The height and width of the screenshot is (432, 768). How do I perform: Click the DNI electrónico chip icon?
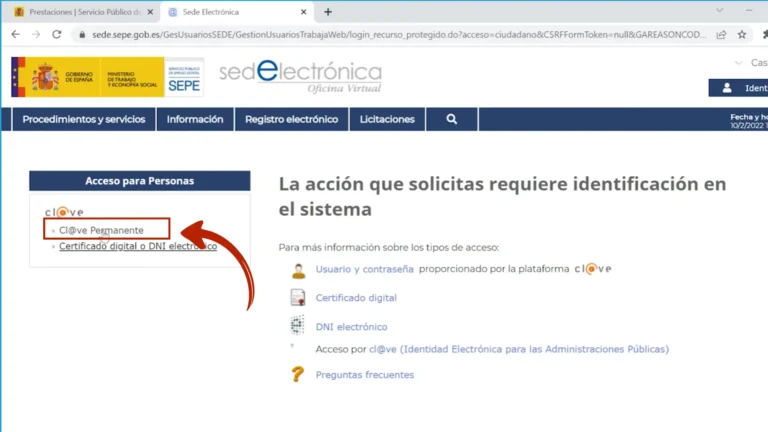(x=297, y=325)
